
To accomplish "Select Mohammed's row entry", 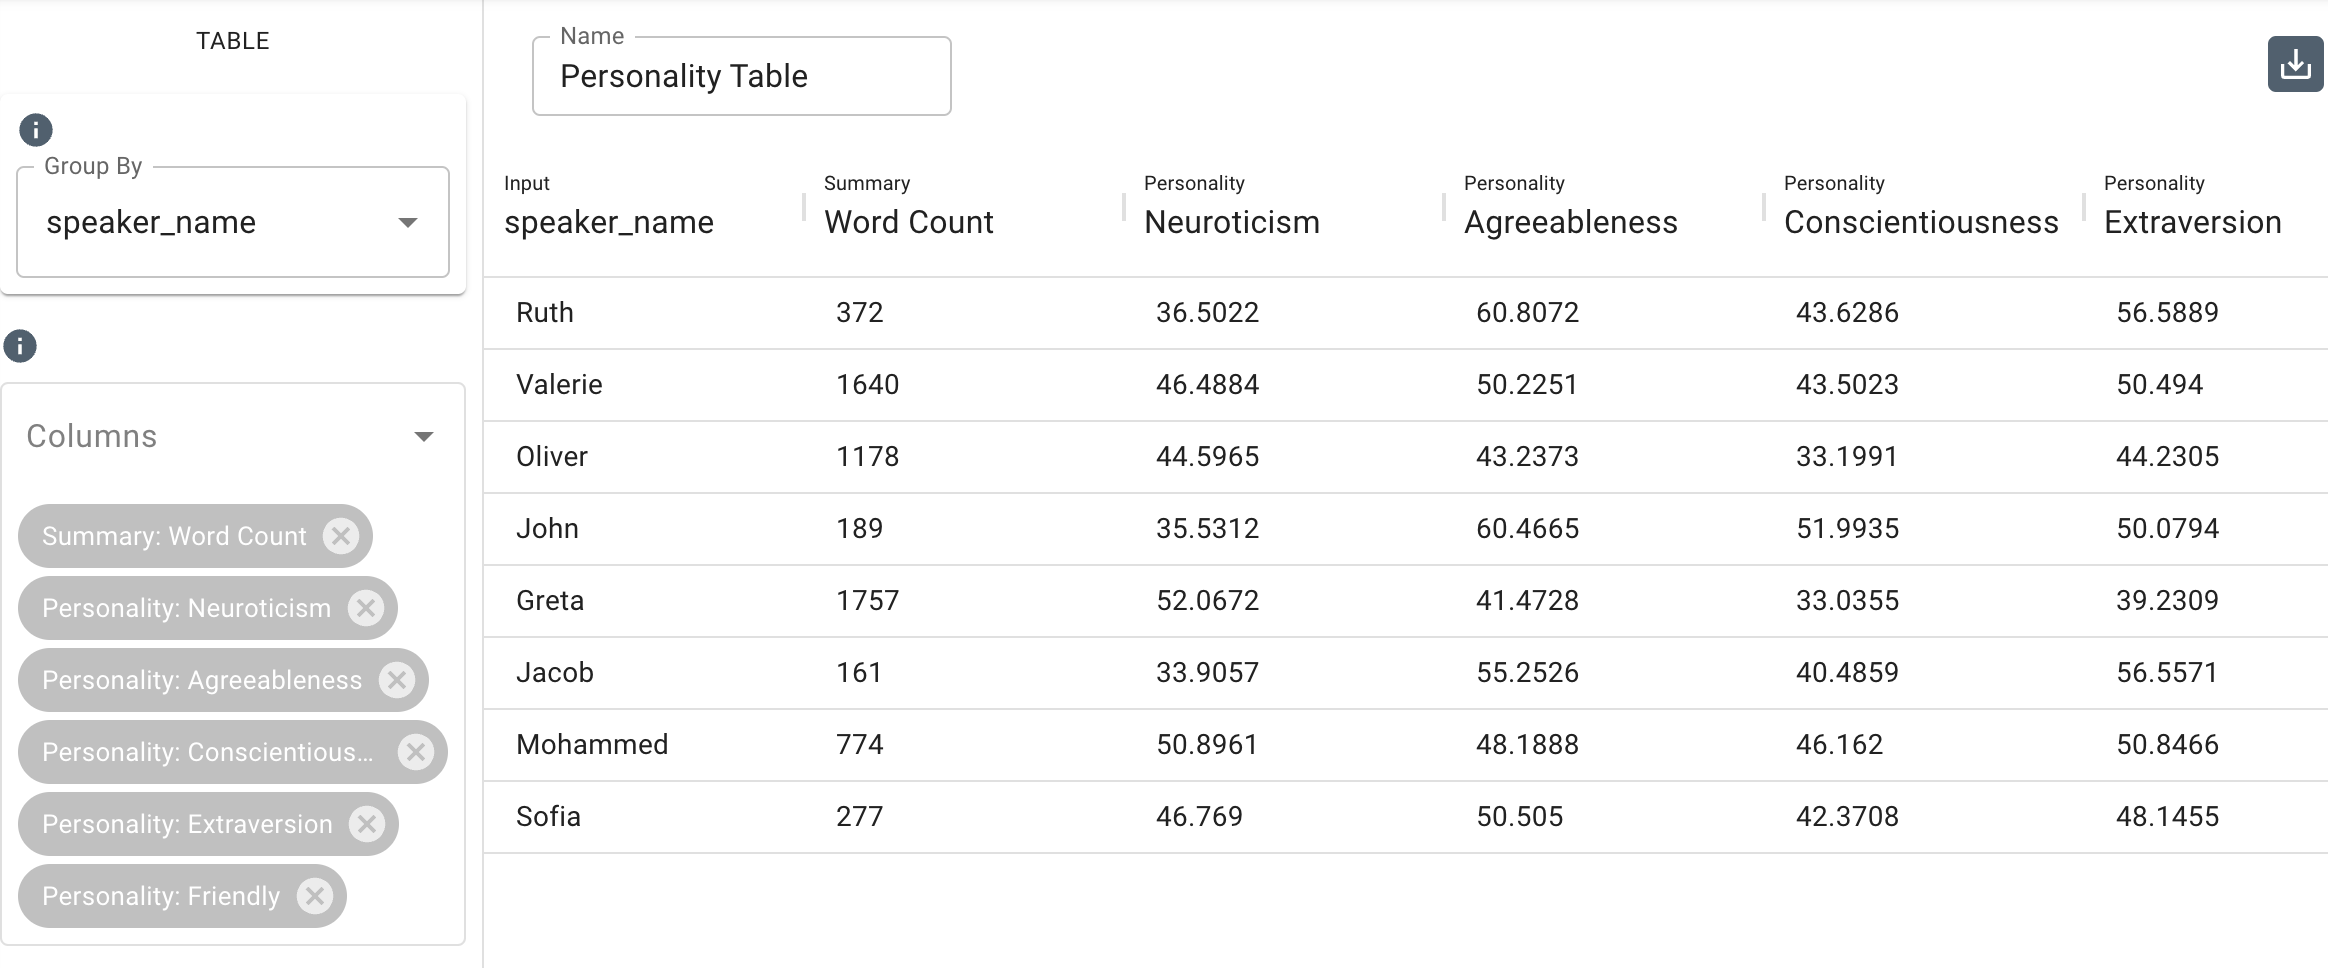I will point(592,744).
